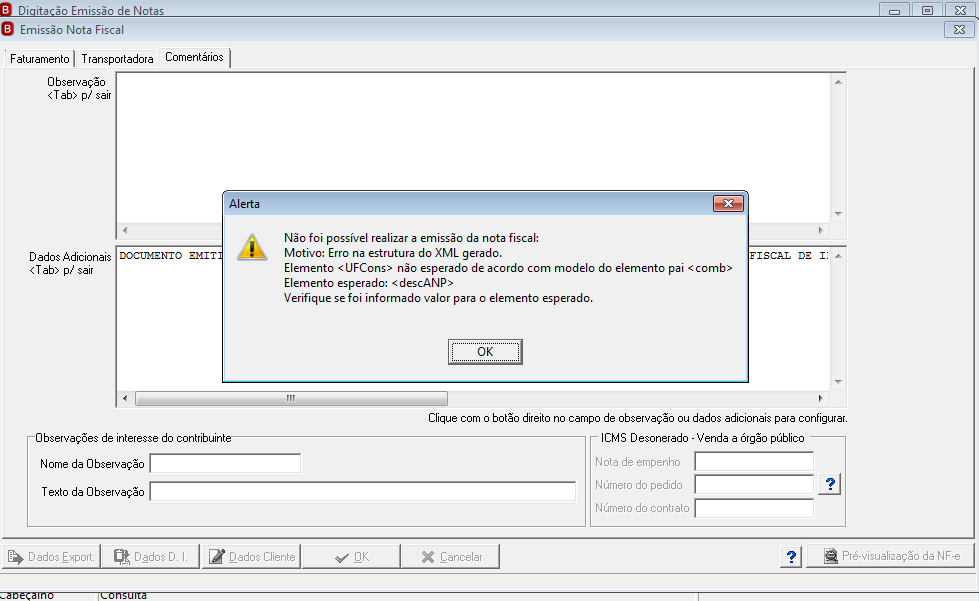The width and height of the screenshot is (979, 601).
Task: Click the 'Motivo: Erro na estrutura' line
Action: click(393, 253)
